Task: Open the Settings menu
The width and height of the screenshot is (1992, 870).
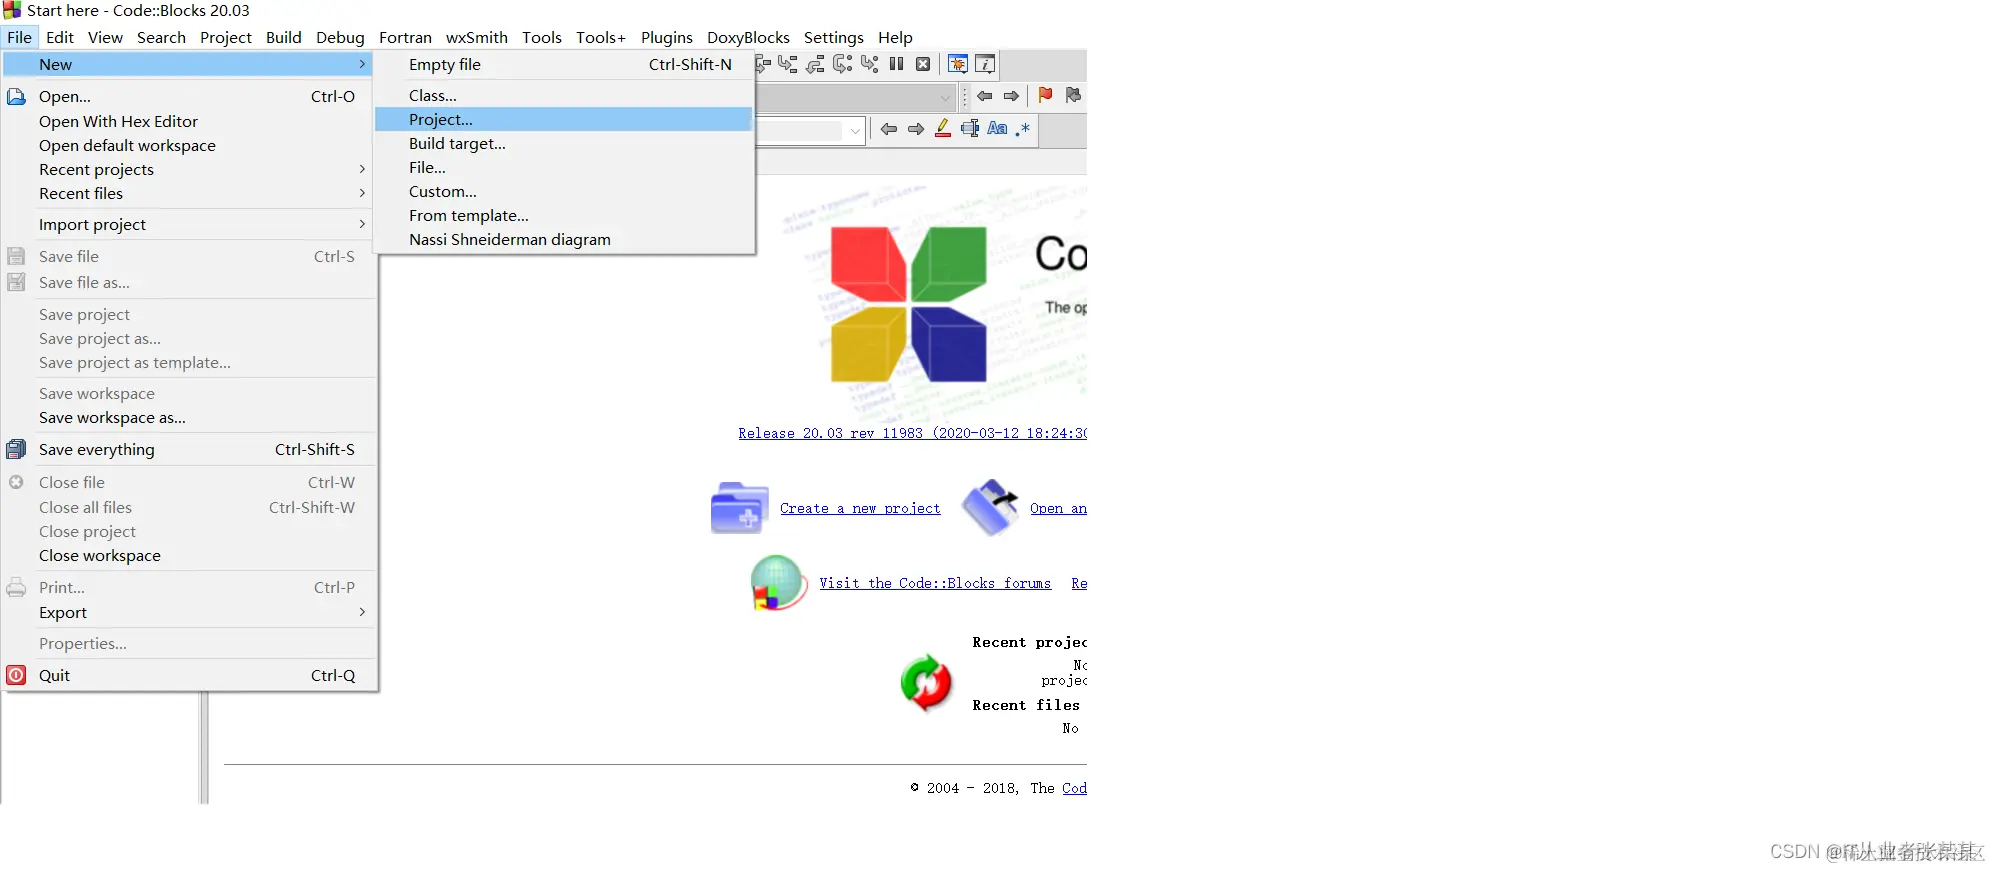Action: 833,37
